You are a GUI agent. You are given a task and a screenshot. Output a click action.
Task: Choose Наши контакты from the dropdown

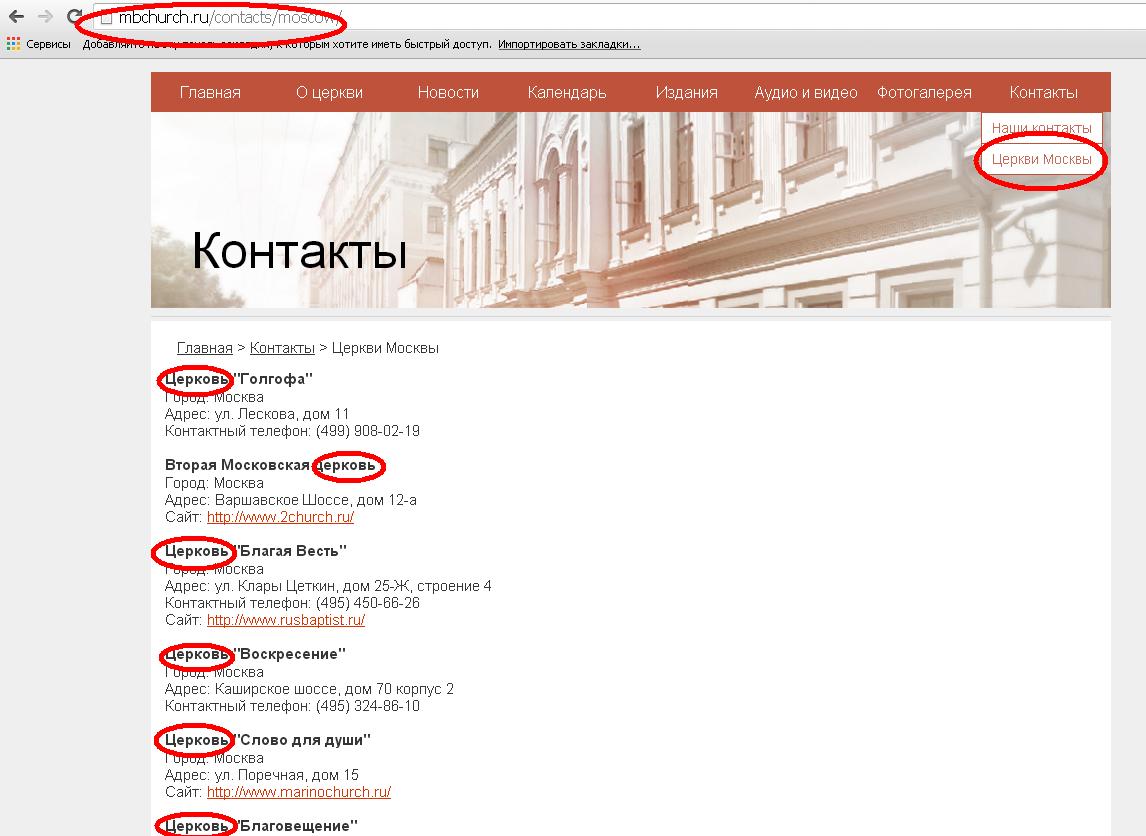click(1041, 128)
